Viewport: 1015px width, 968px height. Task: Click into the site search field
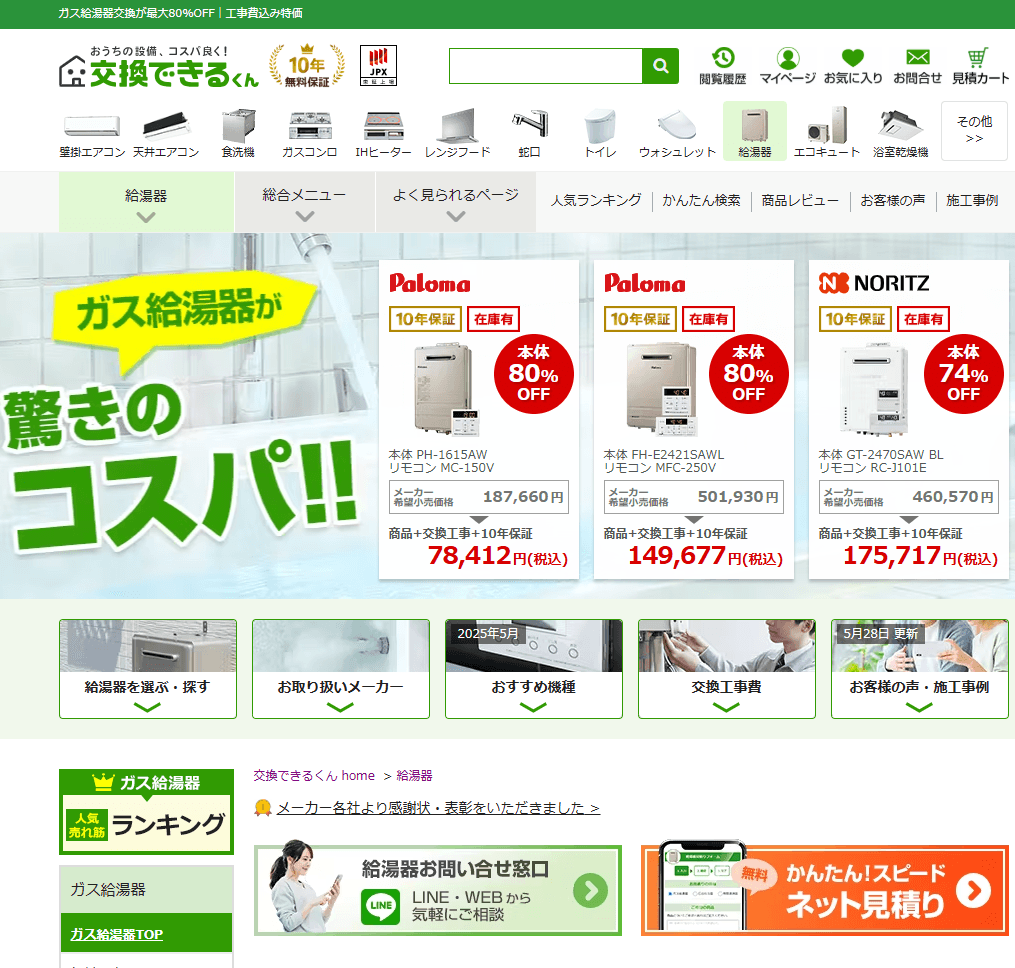click(x=545, y=66)
